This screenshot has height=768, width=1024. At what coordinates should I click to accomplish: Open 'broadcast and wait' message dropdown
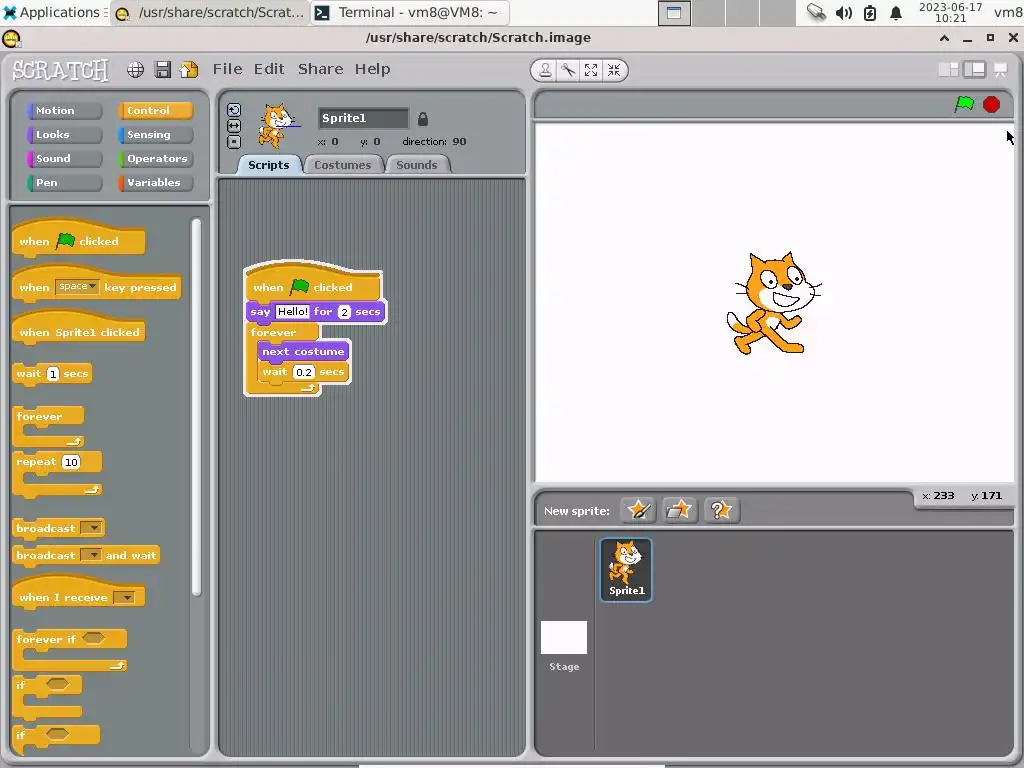(93, 555)
